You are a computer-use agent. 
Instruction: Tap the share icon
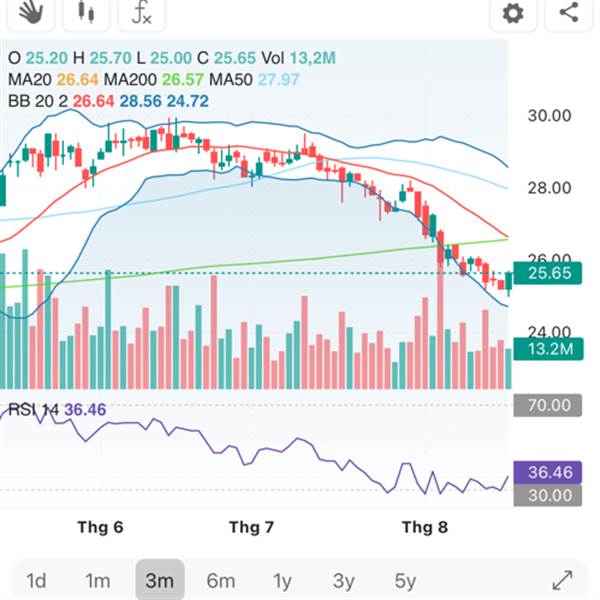coord(568,13)
